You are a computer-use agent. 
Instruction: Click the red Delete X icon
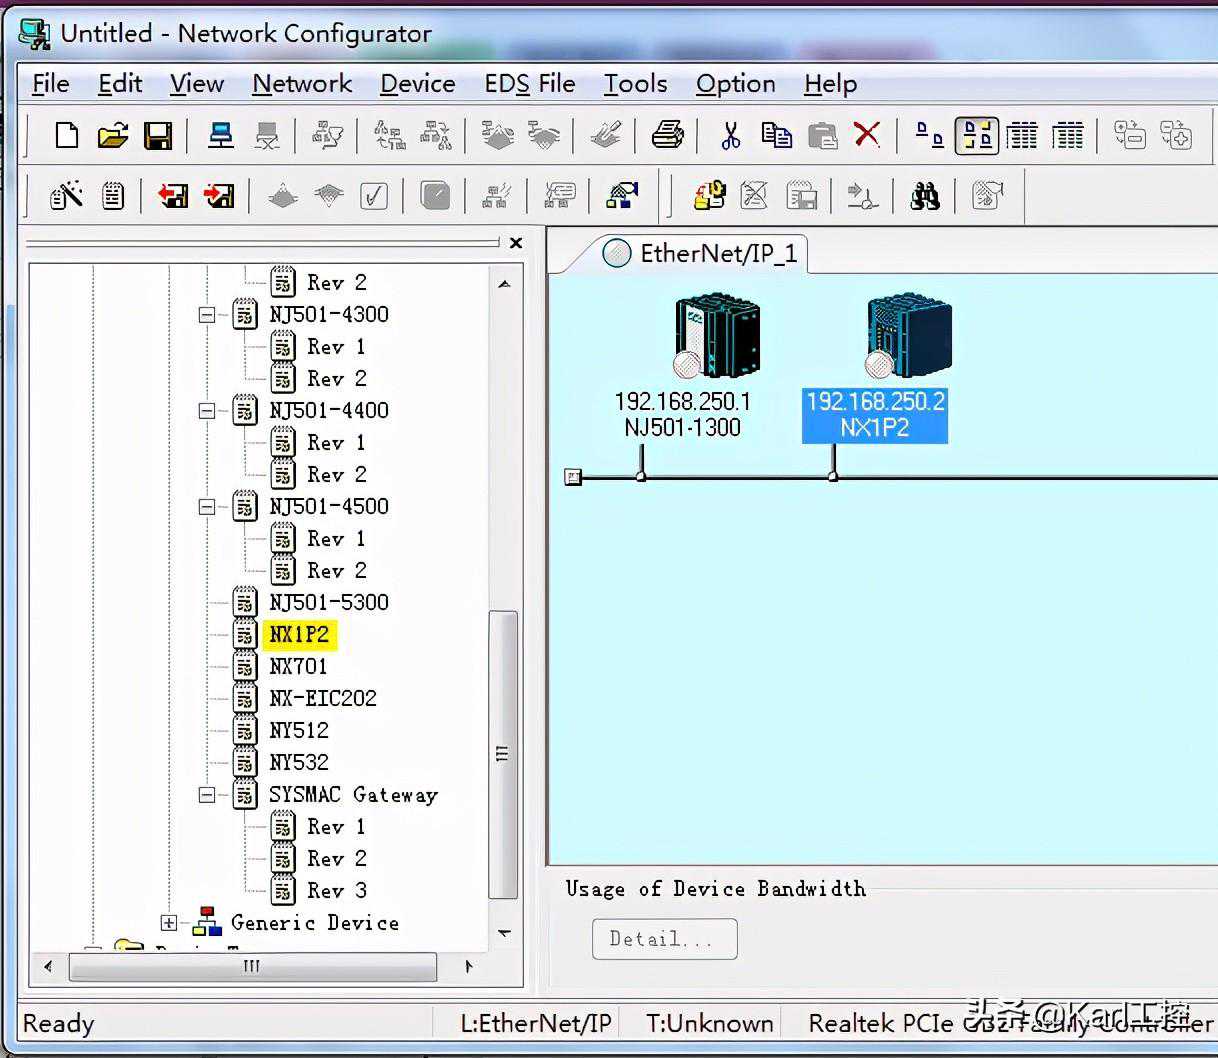point(867,135)
